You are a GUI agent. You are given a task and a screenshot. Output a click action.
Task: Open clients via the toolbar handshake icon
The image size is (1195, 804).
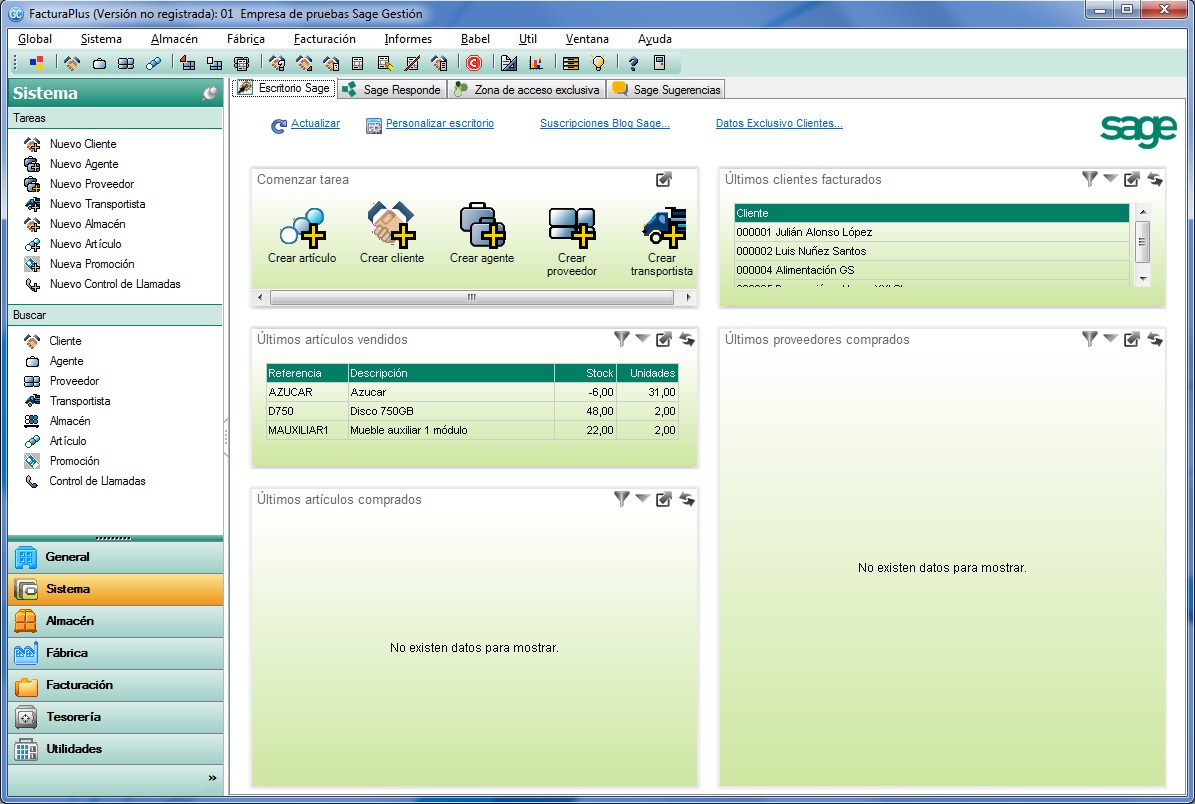coord(72,62)
